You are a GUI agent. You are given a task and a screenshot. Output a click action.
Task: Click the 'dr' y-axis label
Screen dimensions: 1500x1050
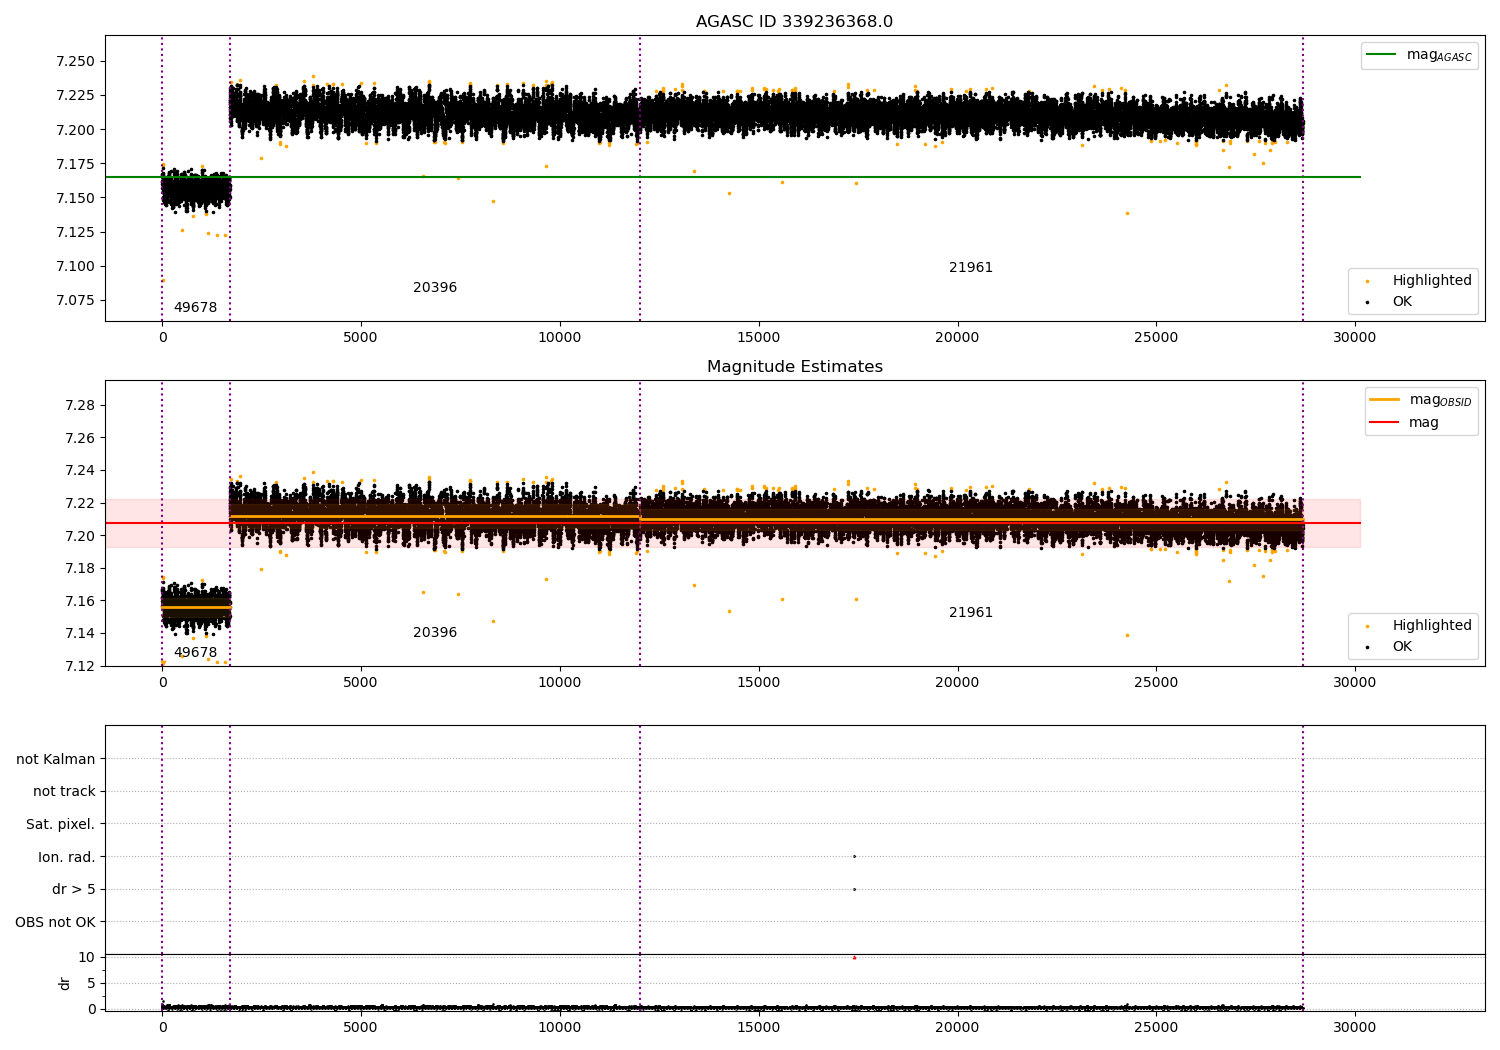point(65,983)
